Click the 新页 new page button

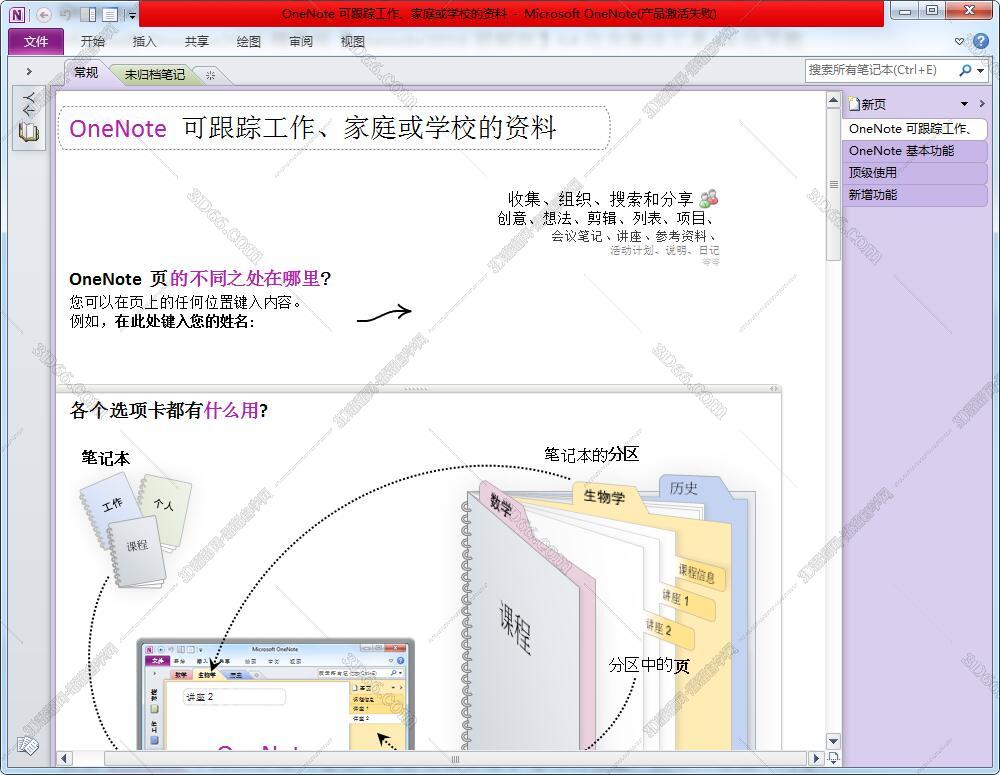click(x=867, y=104)
